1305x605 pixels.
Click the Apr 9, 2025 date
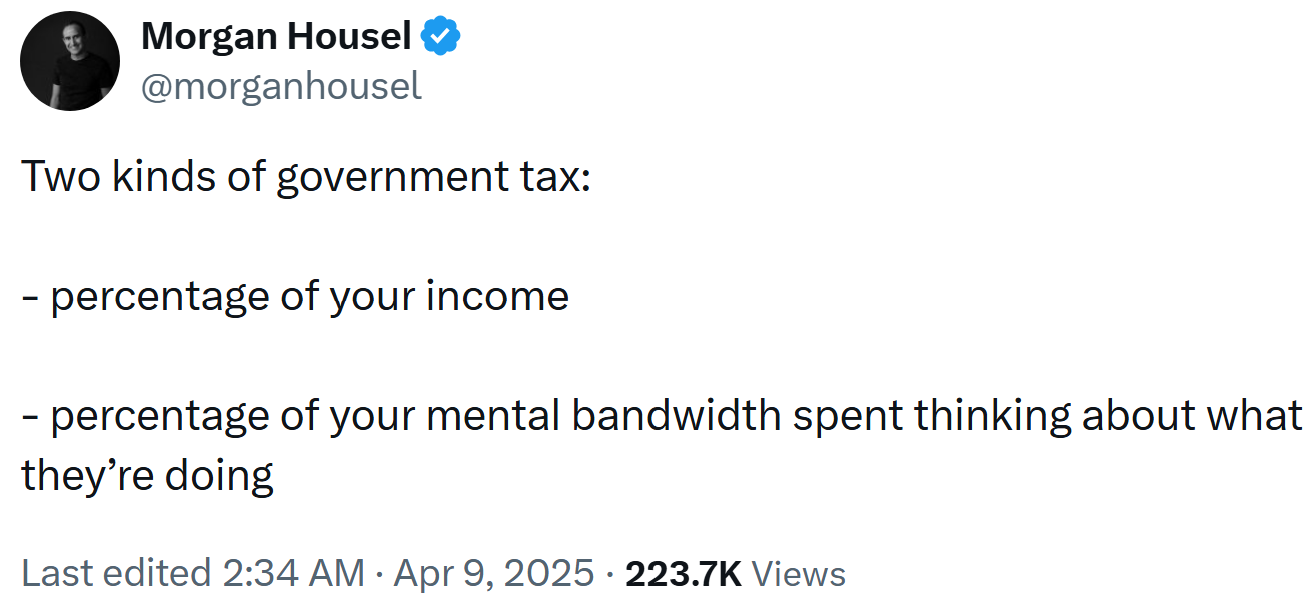coord(494,573)
